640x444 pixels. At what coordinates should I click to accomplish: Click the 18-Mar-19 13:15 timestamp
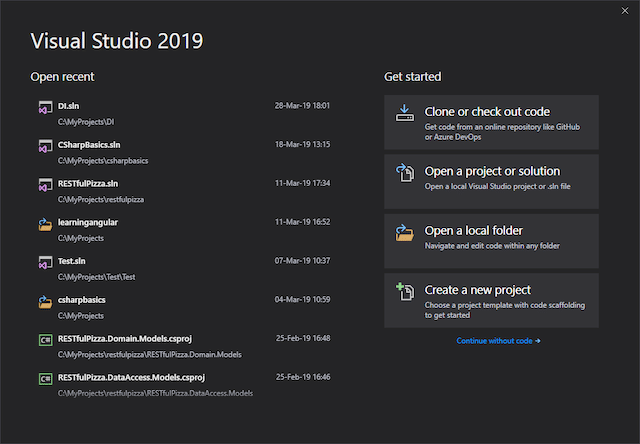pyautogui.click(x=302, y=144)
